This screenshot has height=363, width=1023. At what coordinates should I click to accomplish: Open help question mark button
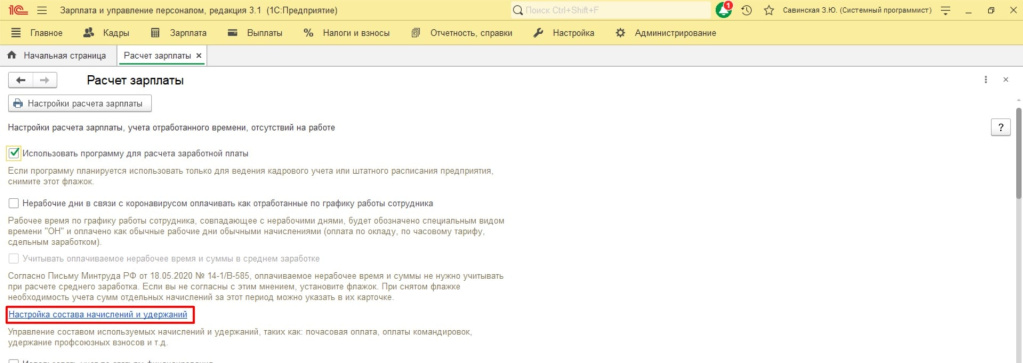pos(1000,128)
